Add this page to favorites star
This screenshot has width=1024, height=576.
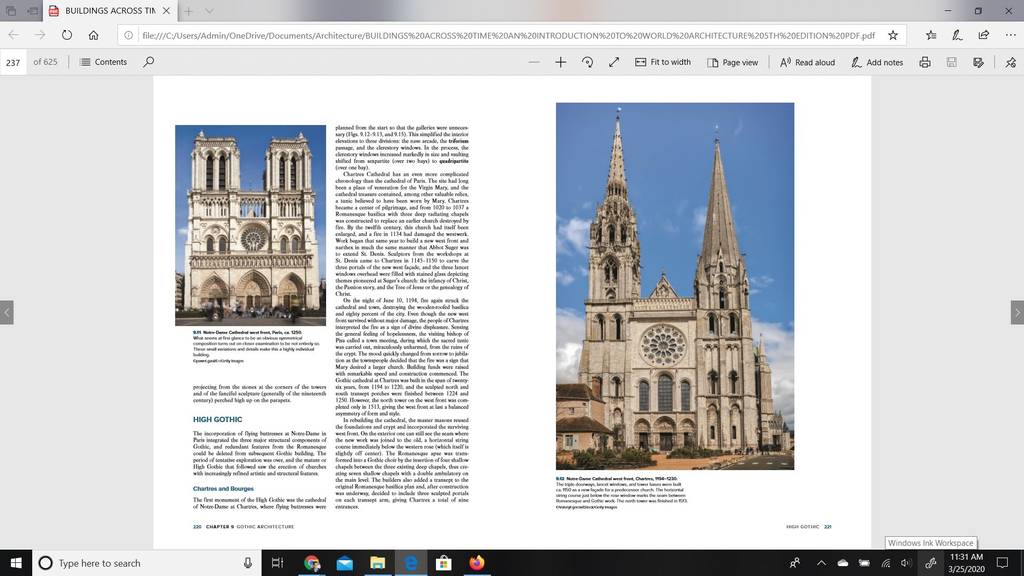pos(893,35)
